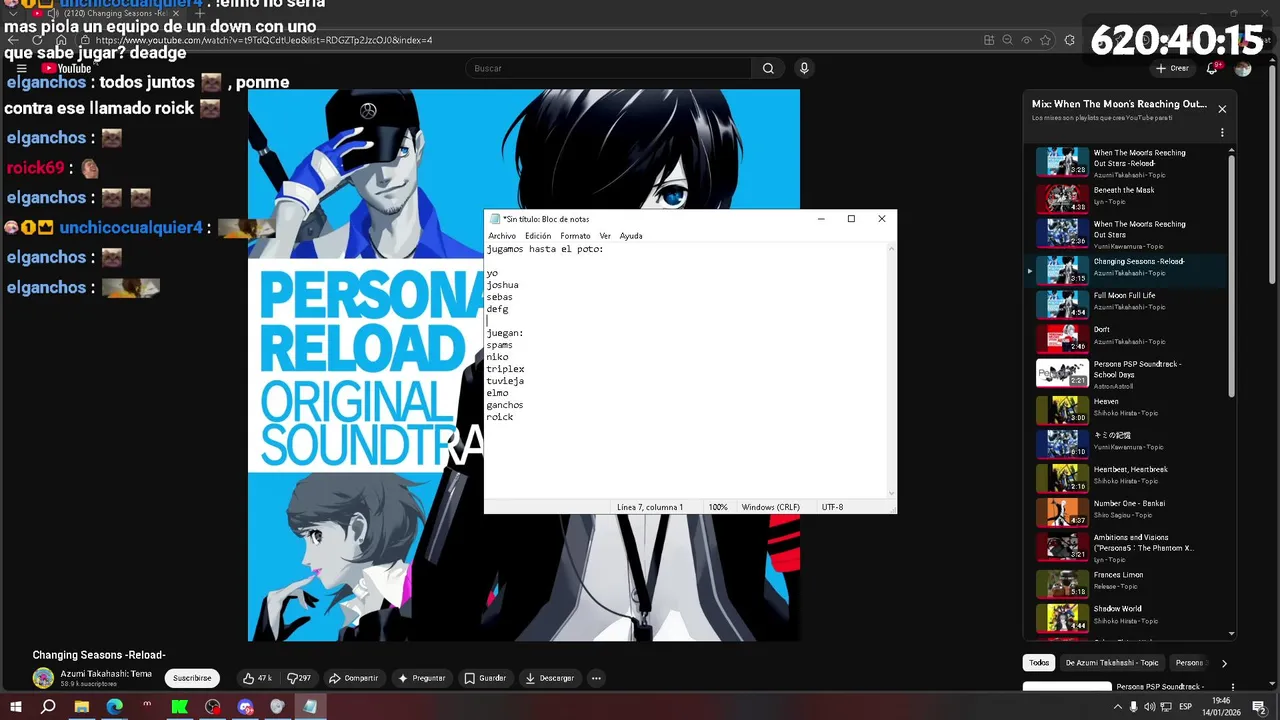This screenshot has width=1280, height=720.
Task: Add page to favorites with star icon
Action: point(1046,40)
